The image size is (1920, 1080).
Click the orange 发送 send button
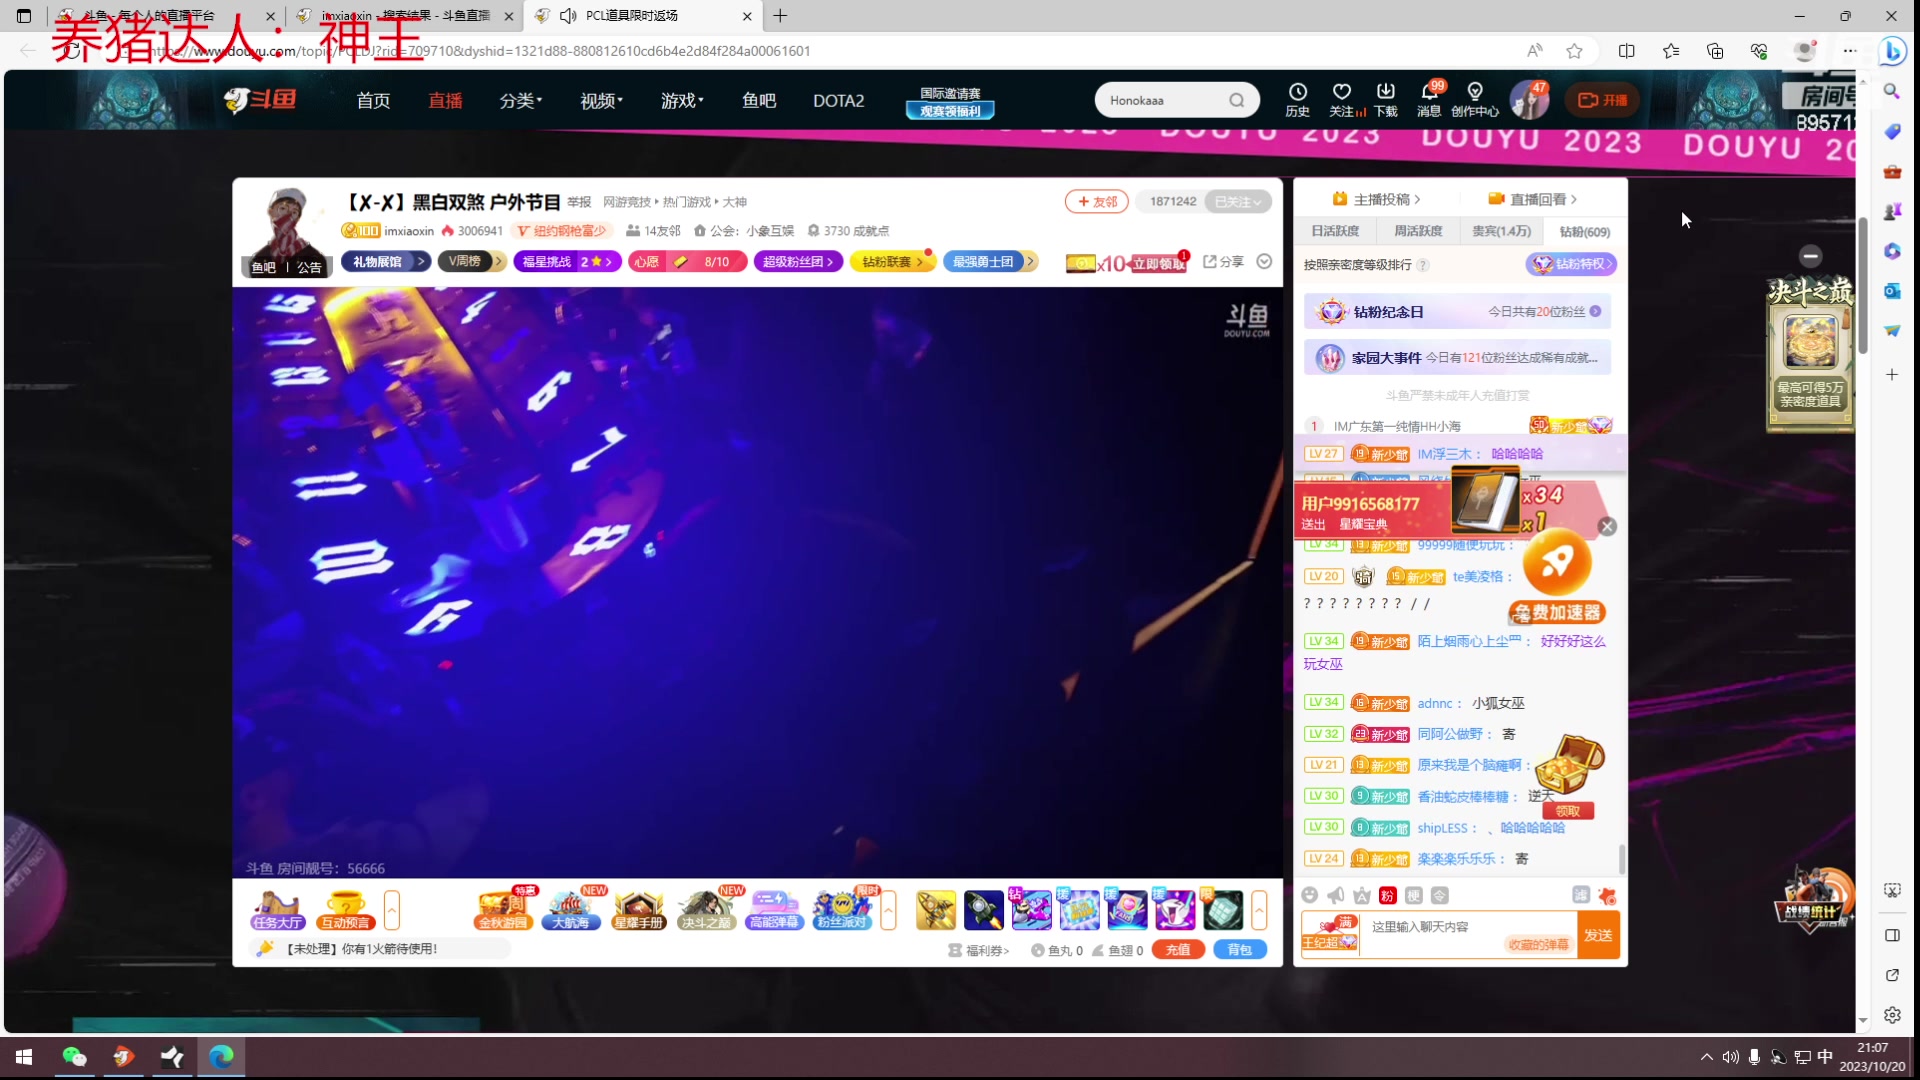click(x=1597, y=935)
